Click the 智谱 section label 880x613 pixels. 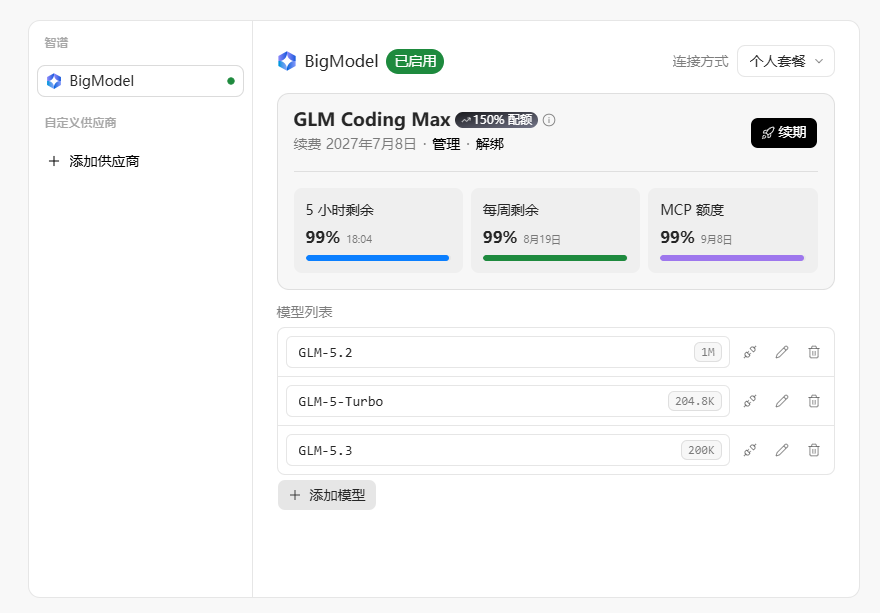coord(56,43)
